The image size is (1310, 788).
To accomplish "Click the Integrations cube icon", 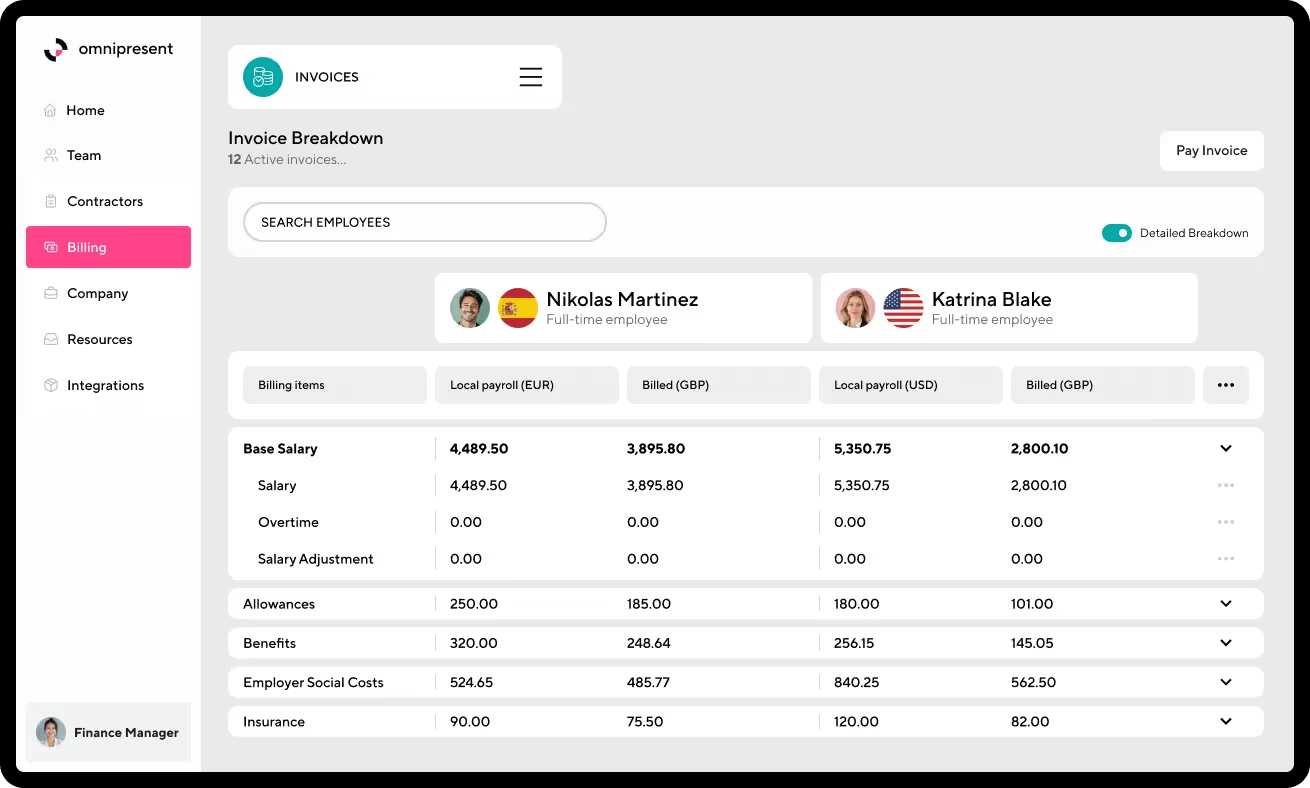I will pos(50,385).
